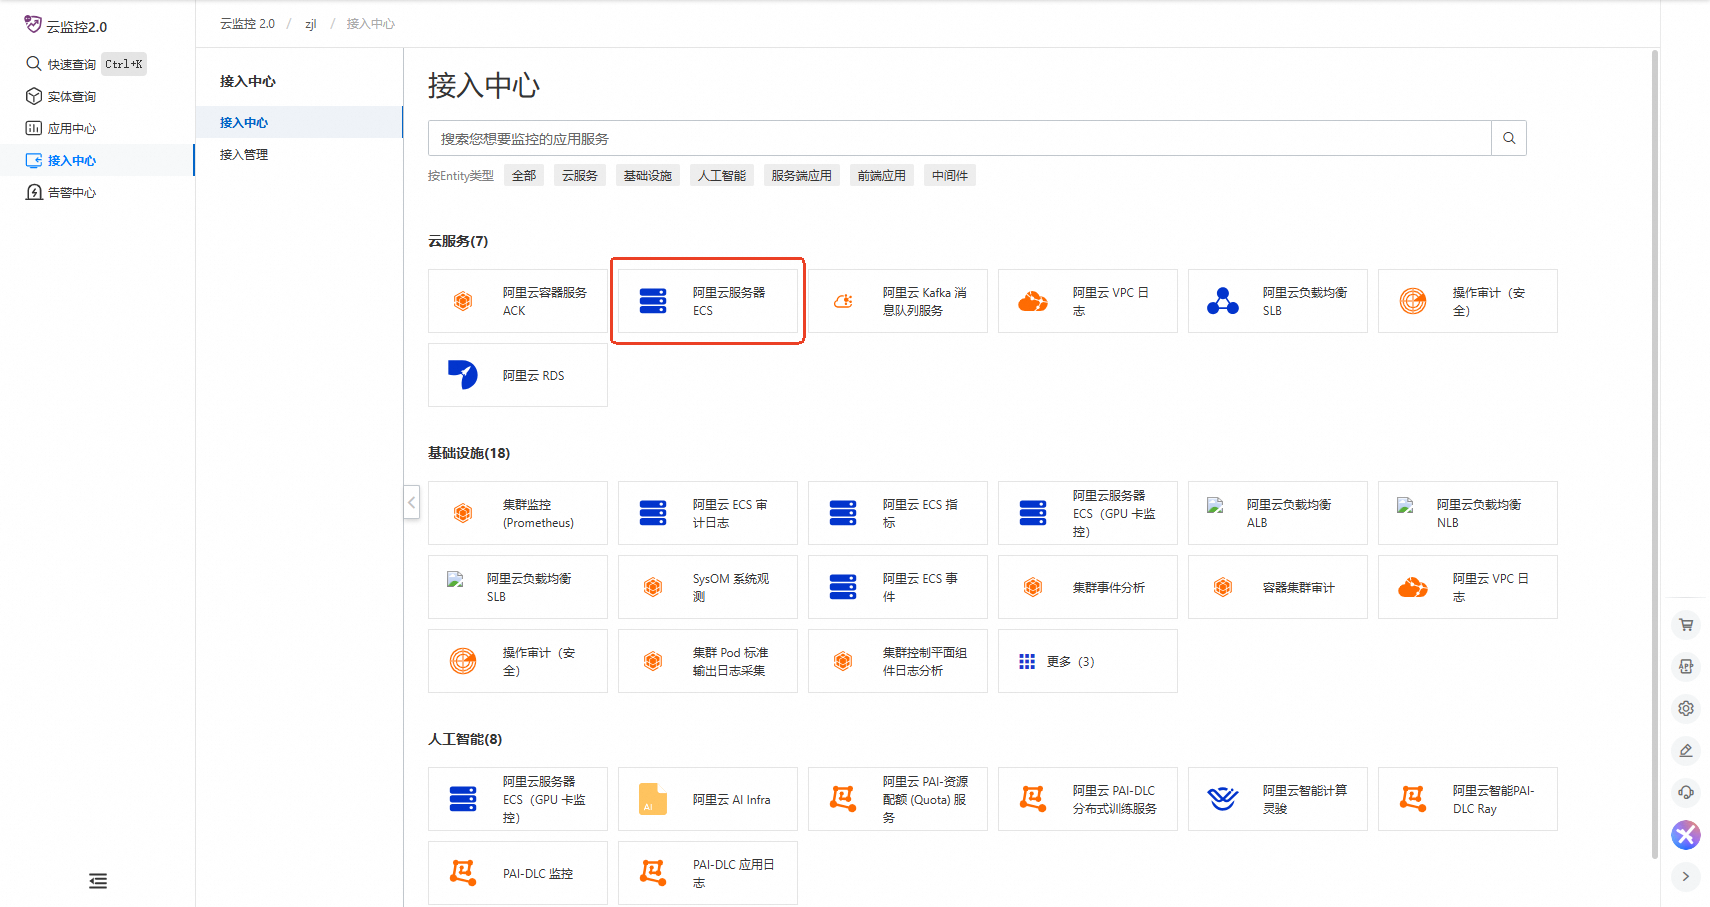Screen dimensions: 1710x907
Task: Open the PAI-DLC 应用日志 card
Action: [x=708, y=873]
